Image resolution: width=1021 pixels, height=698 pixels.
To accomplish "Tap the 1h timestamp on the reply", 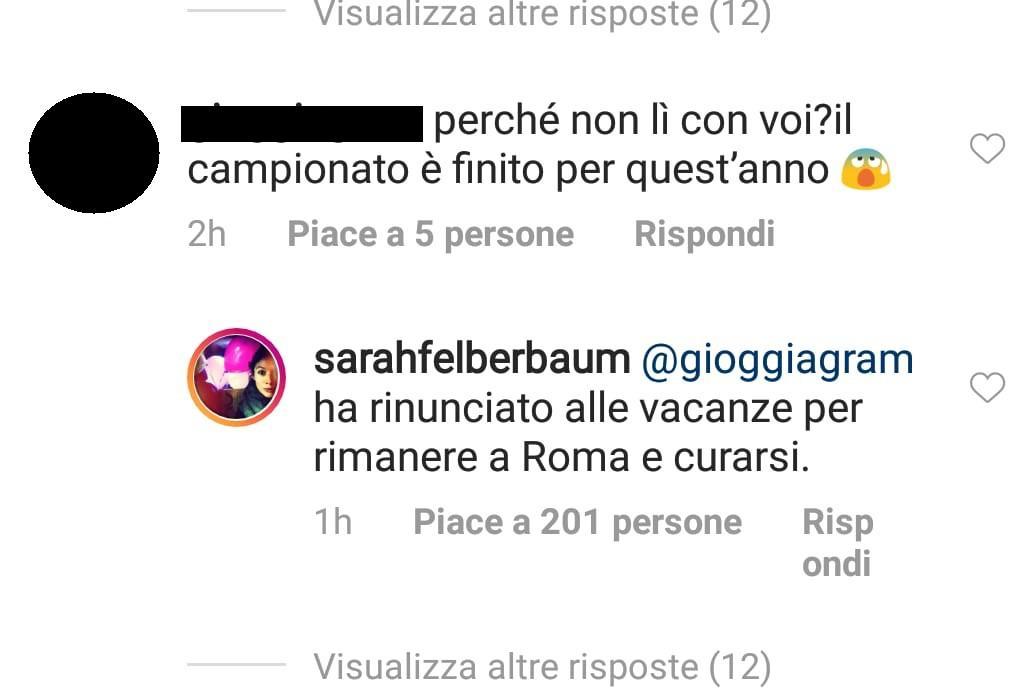I will [333, 522].
